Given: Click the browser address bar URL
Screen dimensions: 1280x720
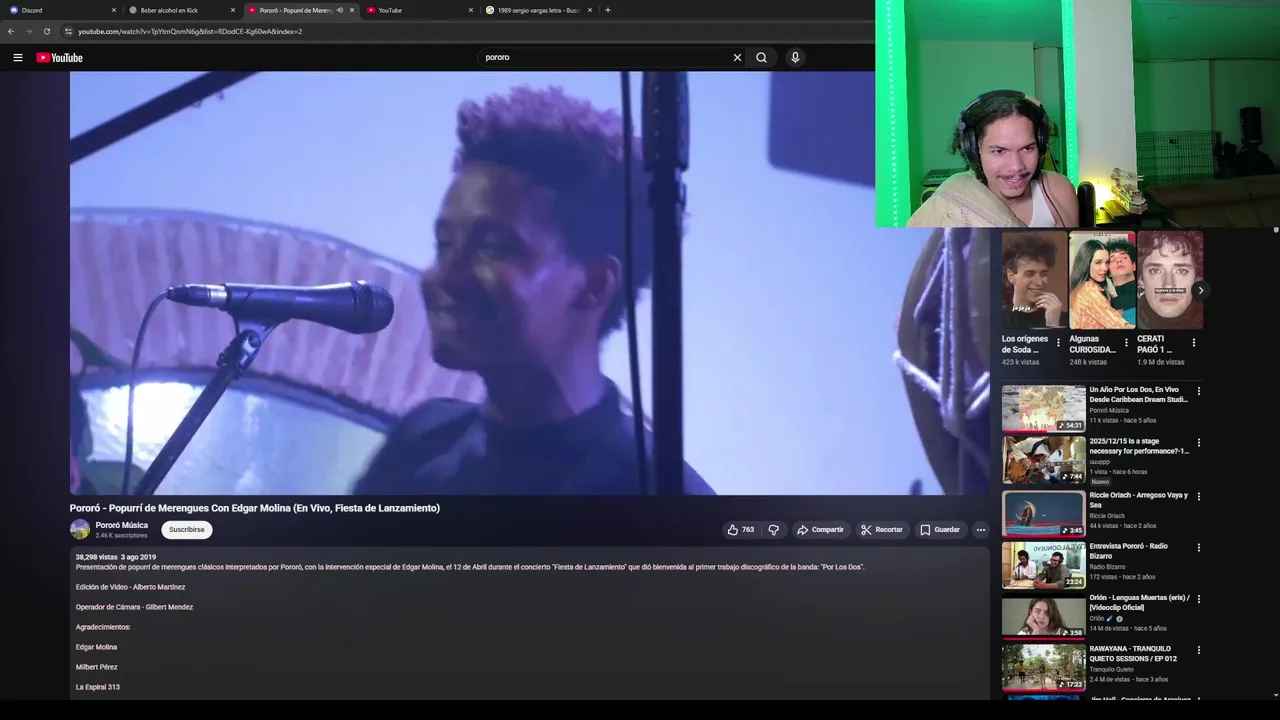Looking at the screenshot, I should pos(190,31).
